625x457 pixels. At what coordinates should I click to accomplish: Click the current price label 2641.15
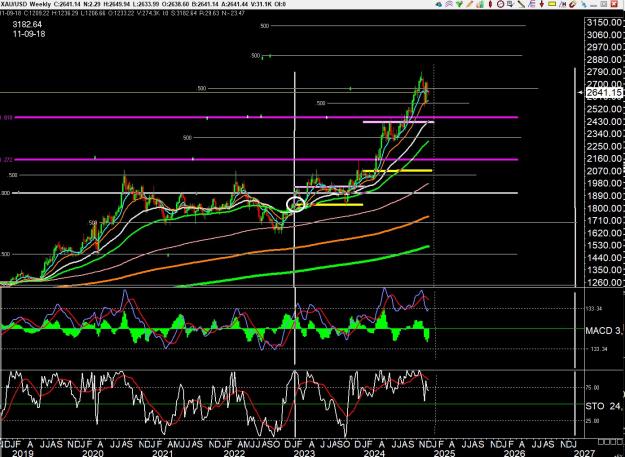[603, 92]
